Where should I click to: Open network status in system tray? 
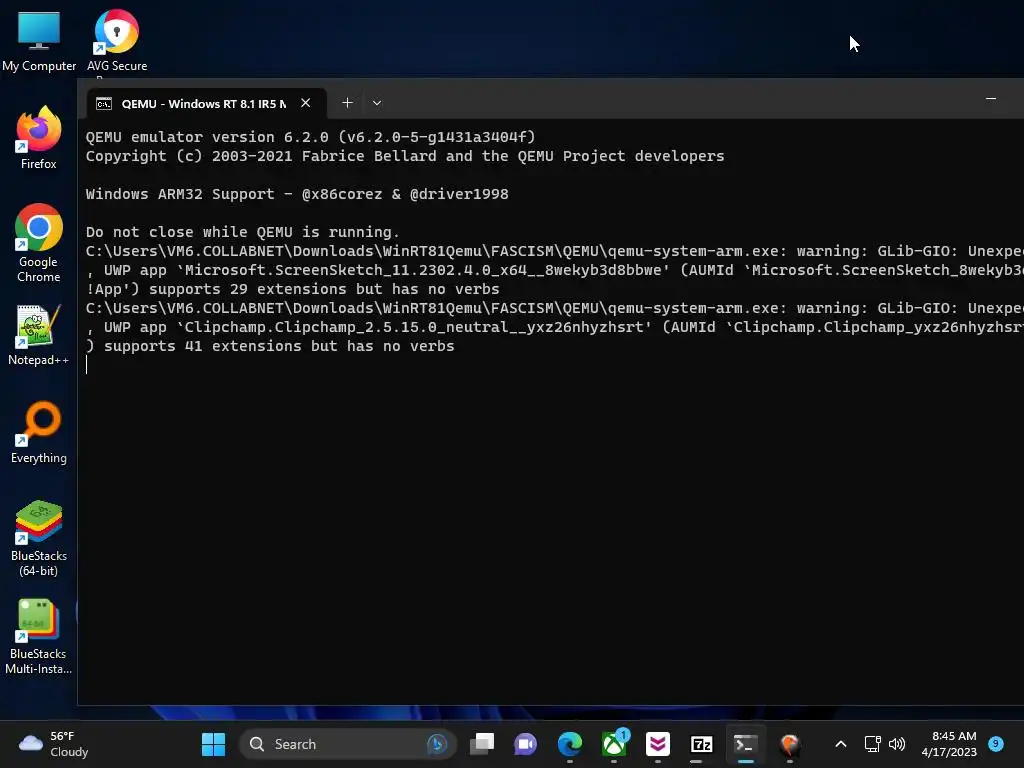(872, 744)
